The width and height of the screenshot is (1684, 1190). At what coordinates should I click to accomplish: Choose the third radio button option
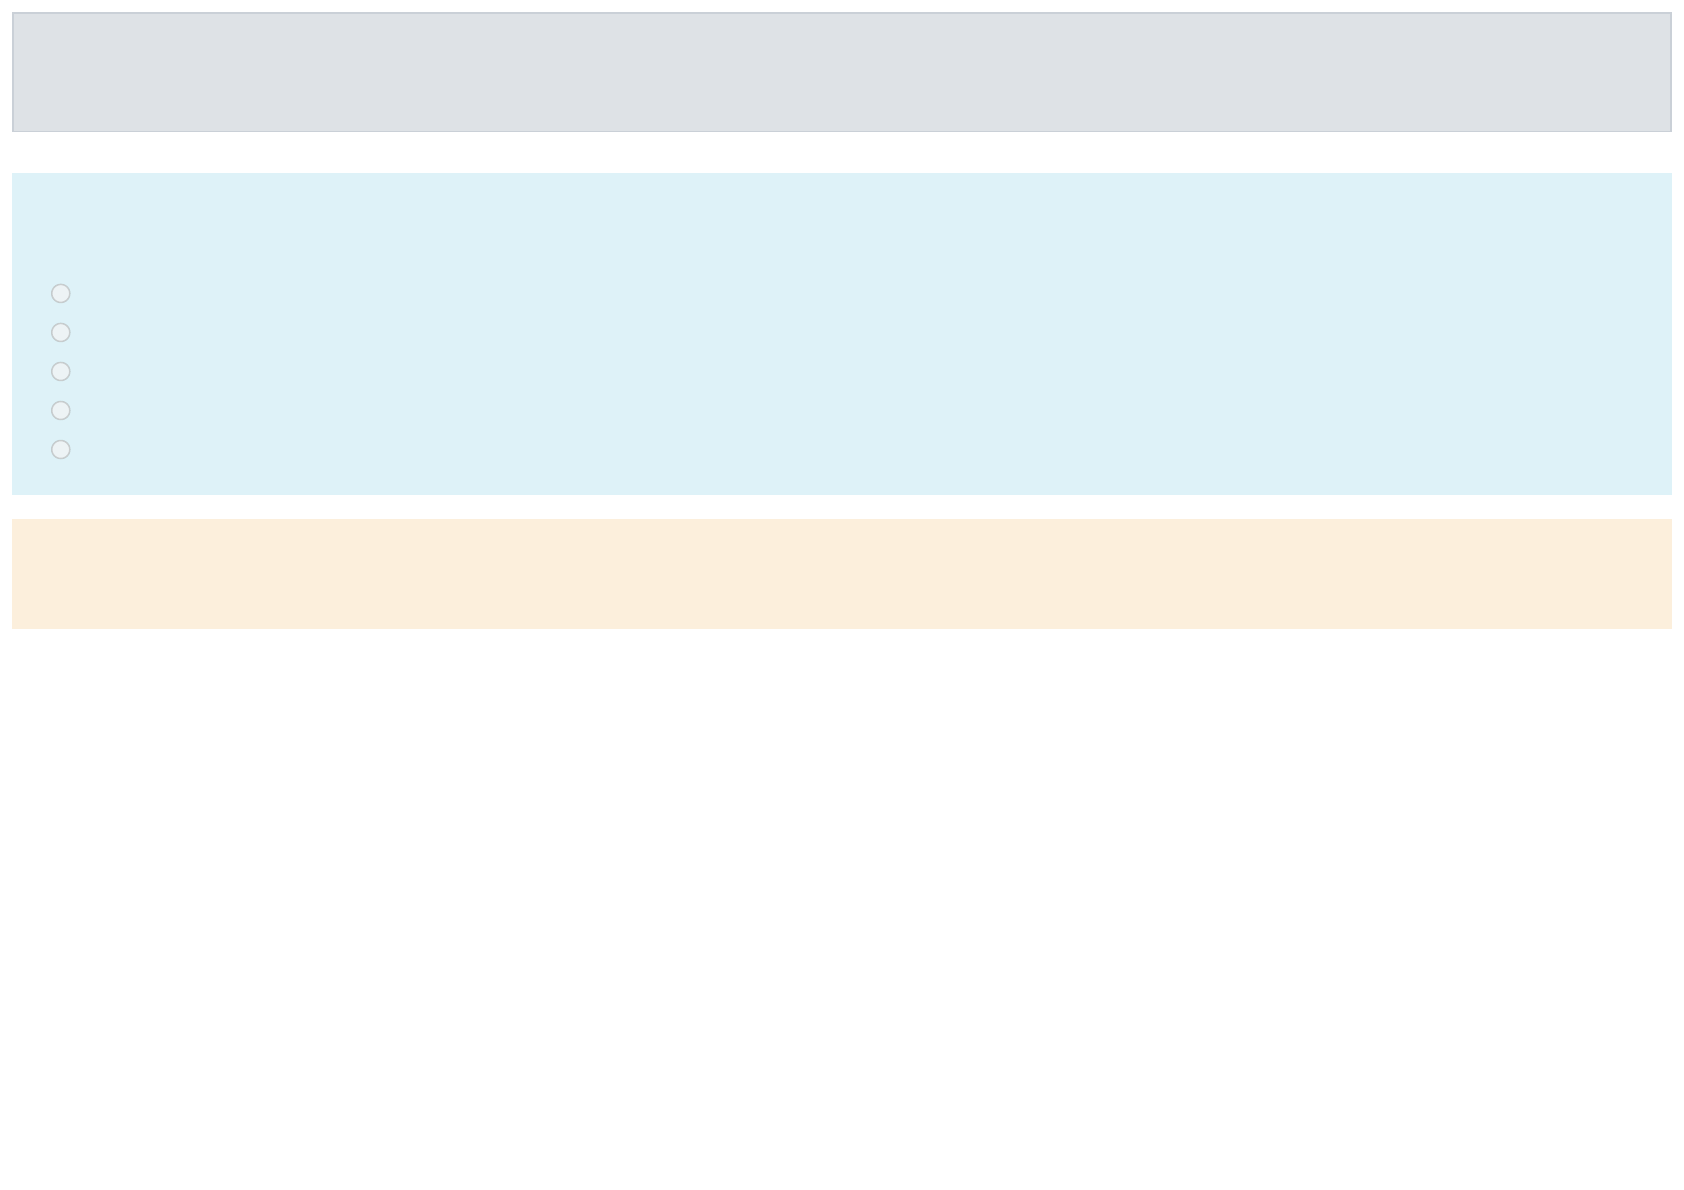pyautogui.click(x=61, y=371)
